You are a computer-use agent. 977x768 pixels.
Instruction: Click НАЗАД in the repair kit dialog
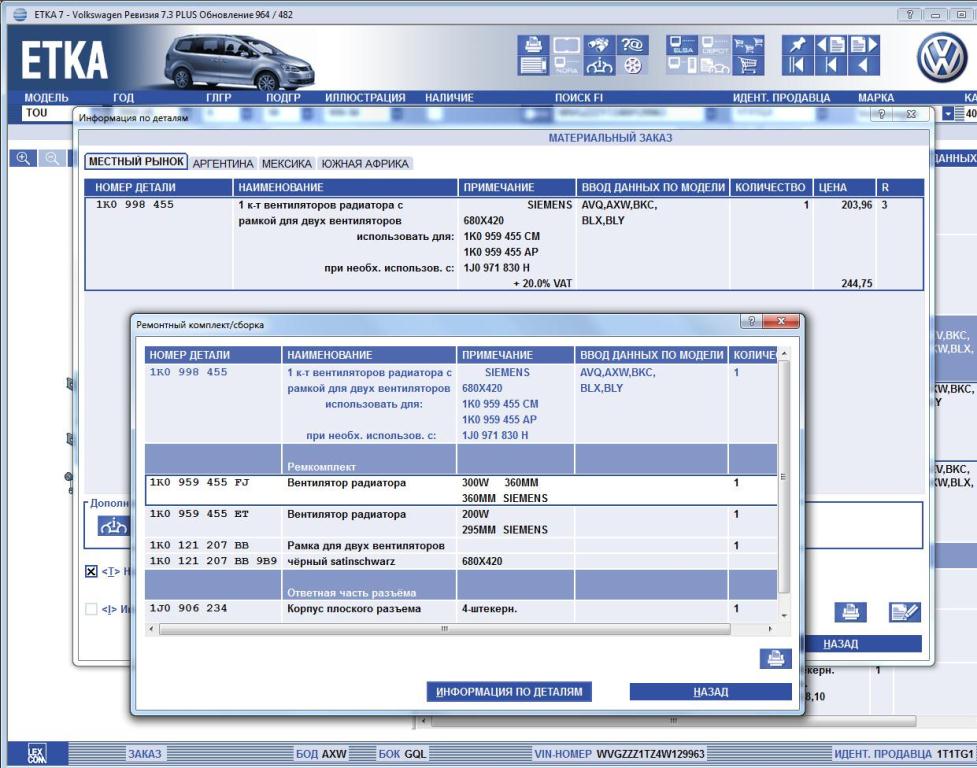(710, 691)
